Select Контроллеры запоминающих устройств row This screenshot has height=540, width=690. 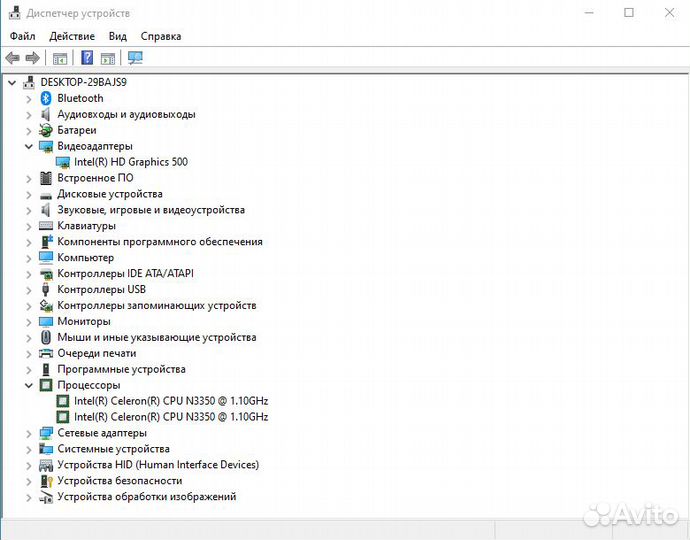(x=157, y=305)
